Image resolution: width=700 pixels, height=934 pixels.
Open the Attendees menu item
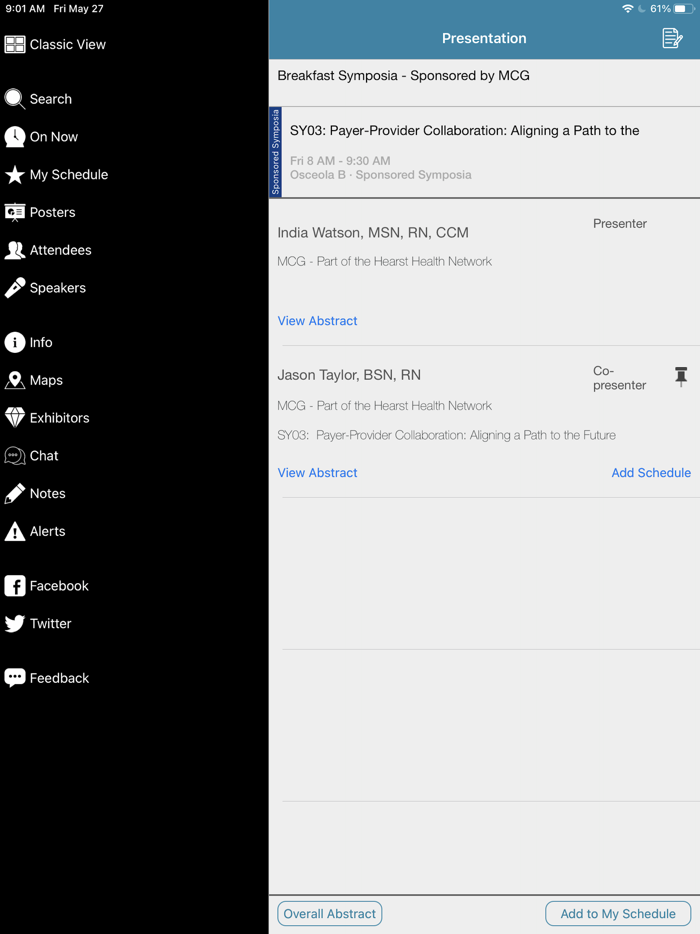pos(60,250)
